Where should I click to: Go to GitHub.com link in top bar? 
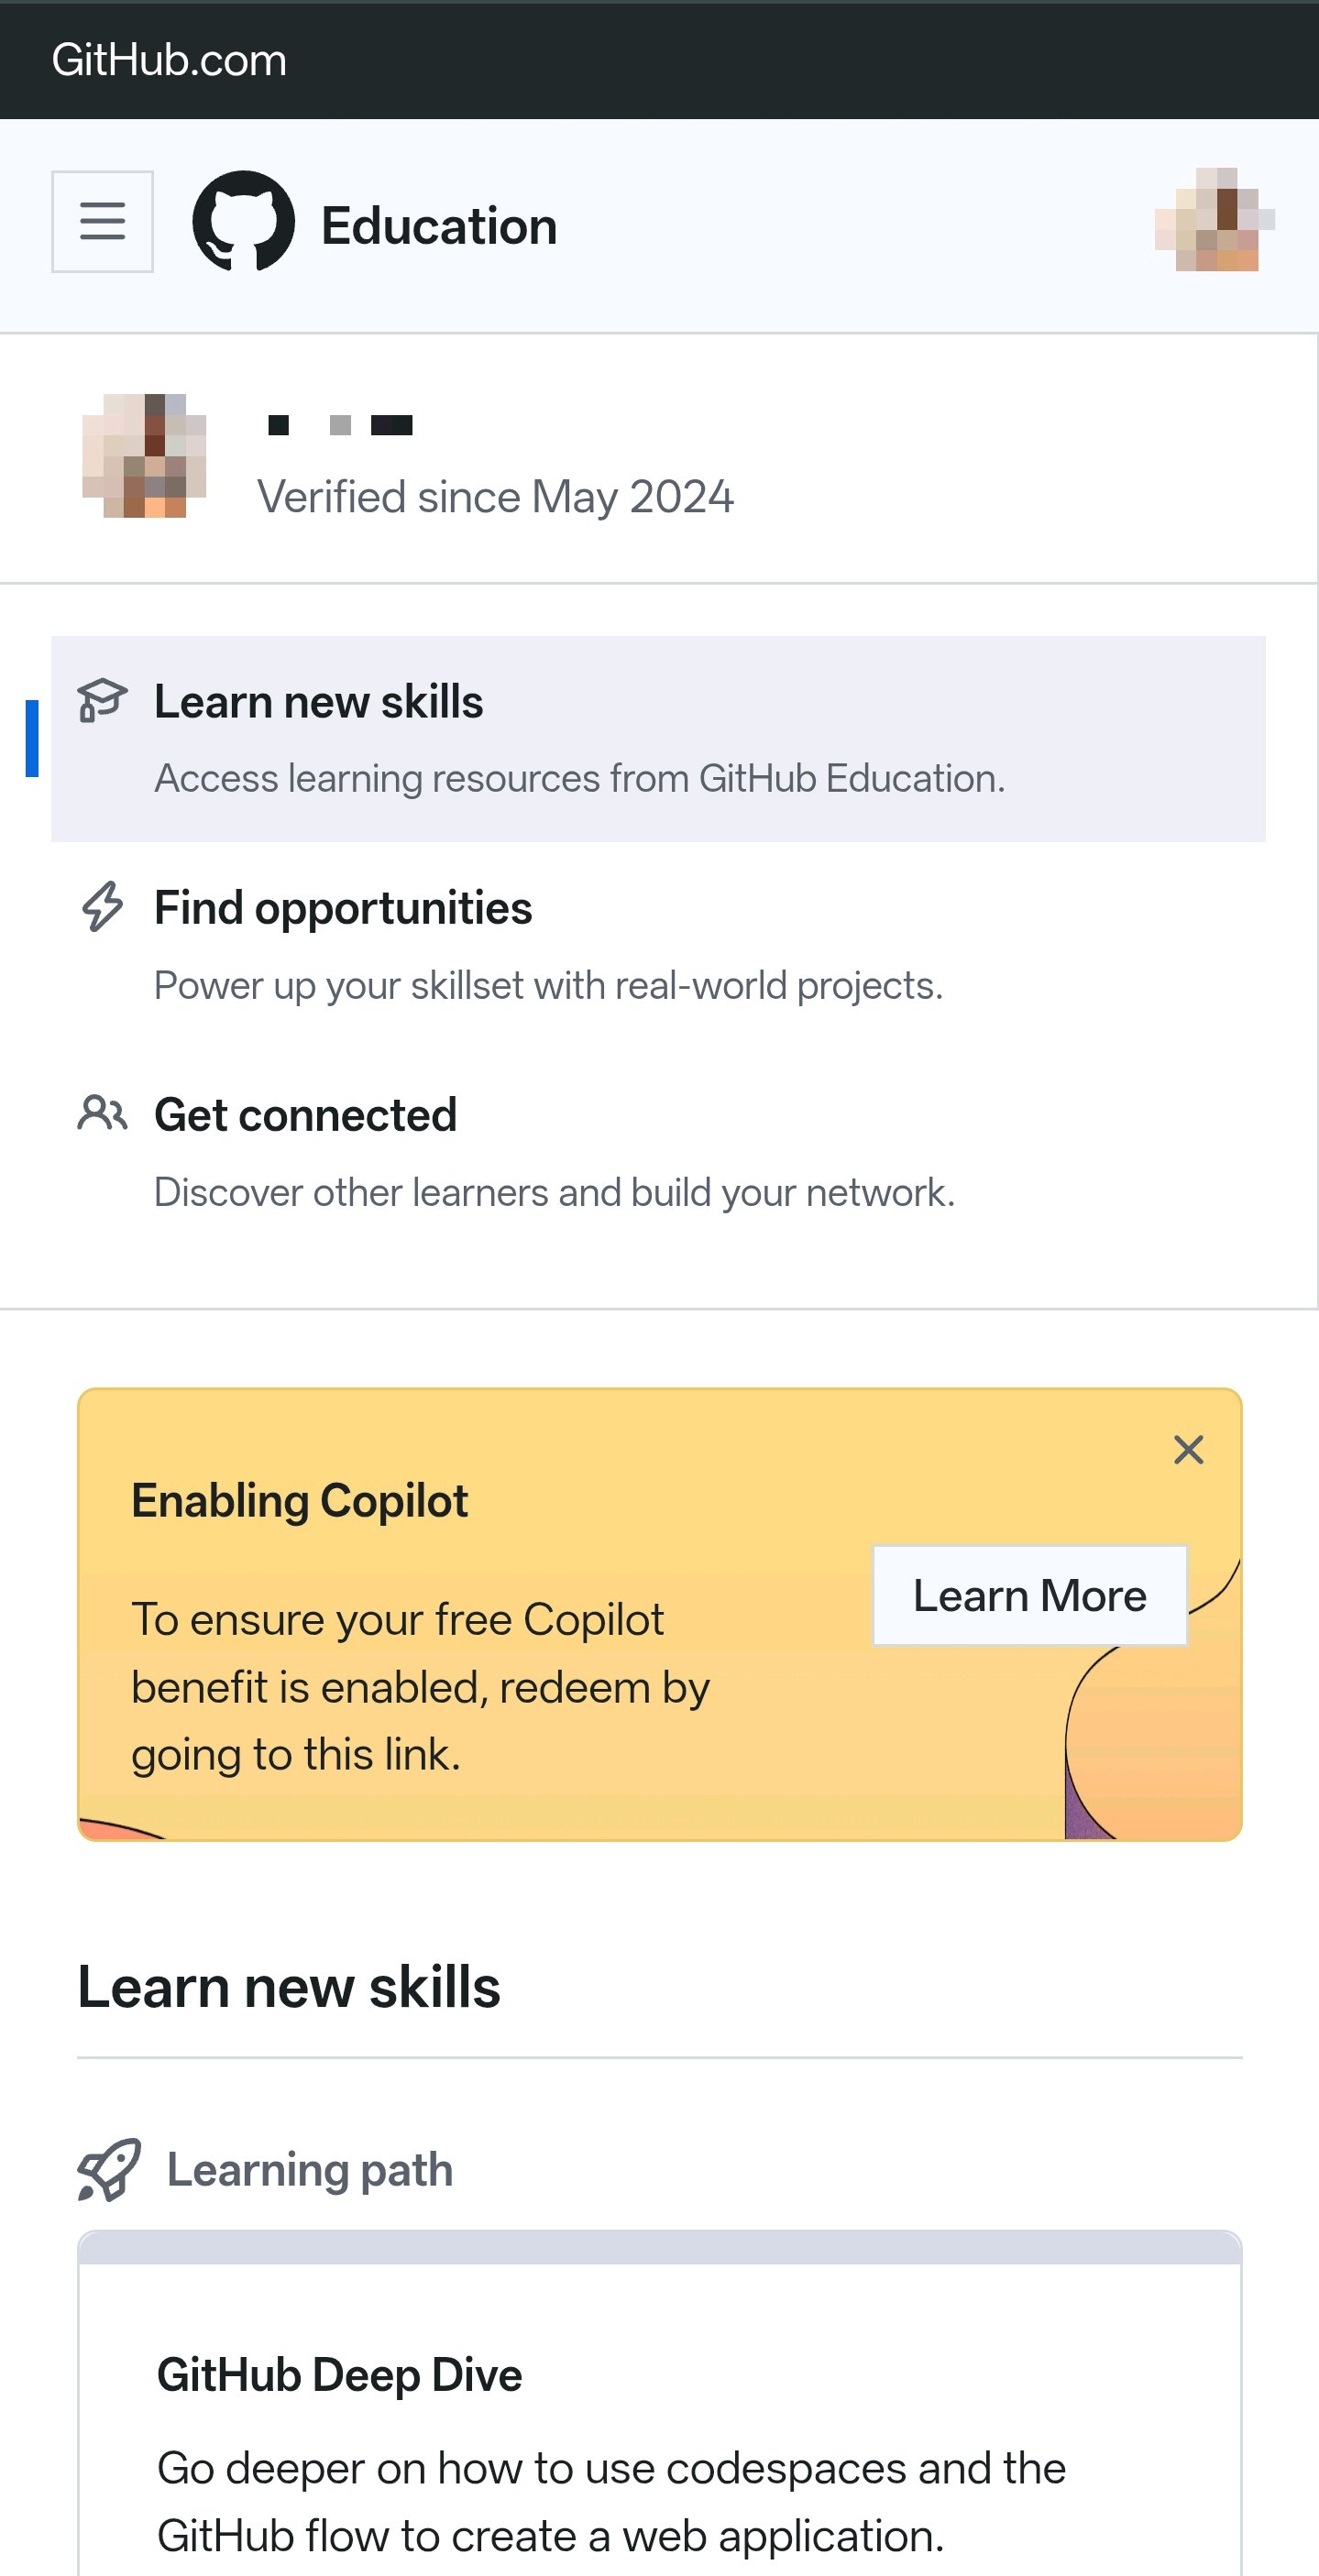[169, 60]
